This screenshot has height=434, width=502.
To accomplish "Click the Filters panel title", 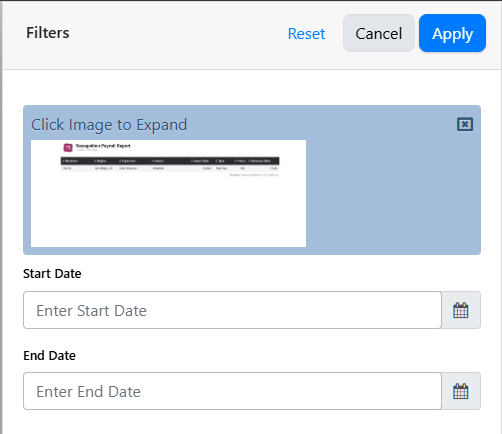I will pos(48,33).
